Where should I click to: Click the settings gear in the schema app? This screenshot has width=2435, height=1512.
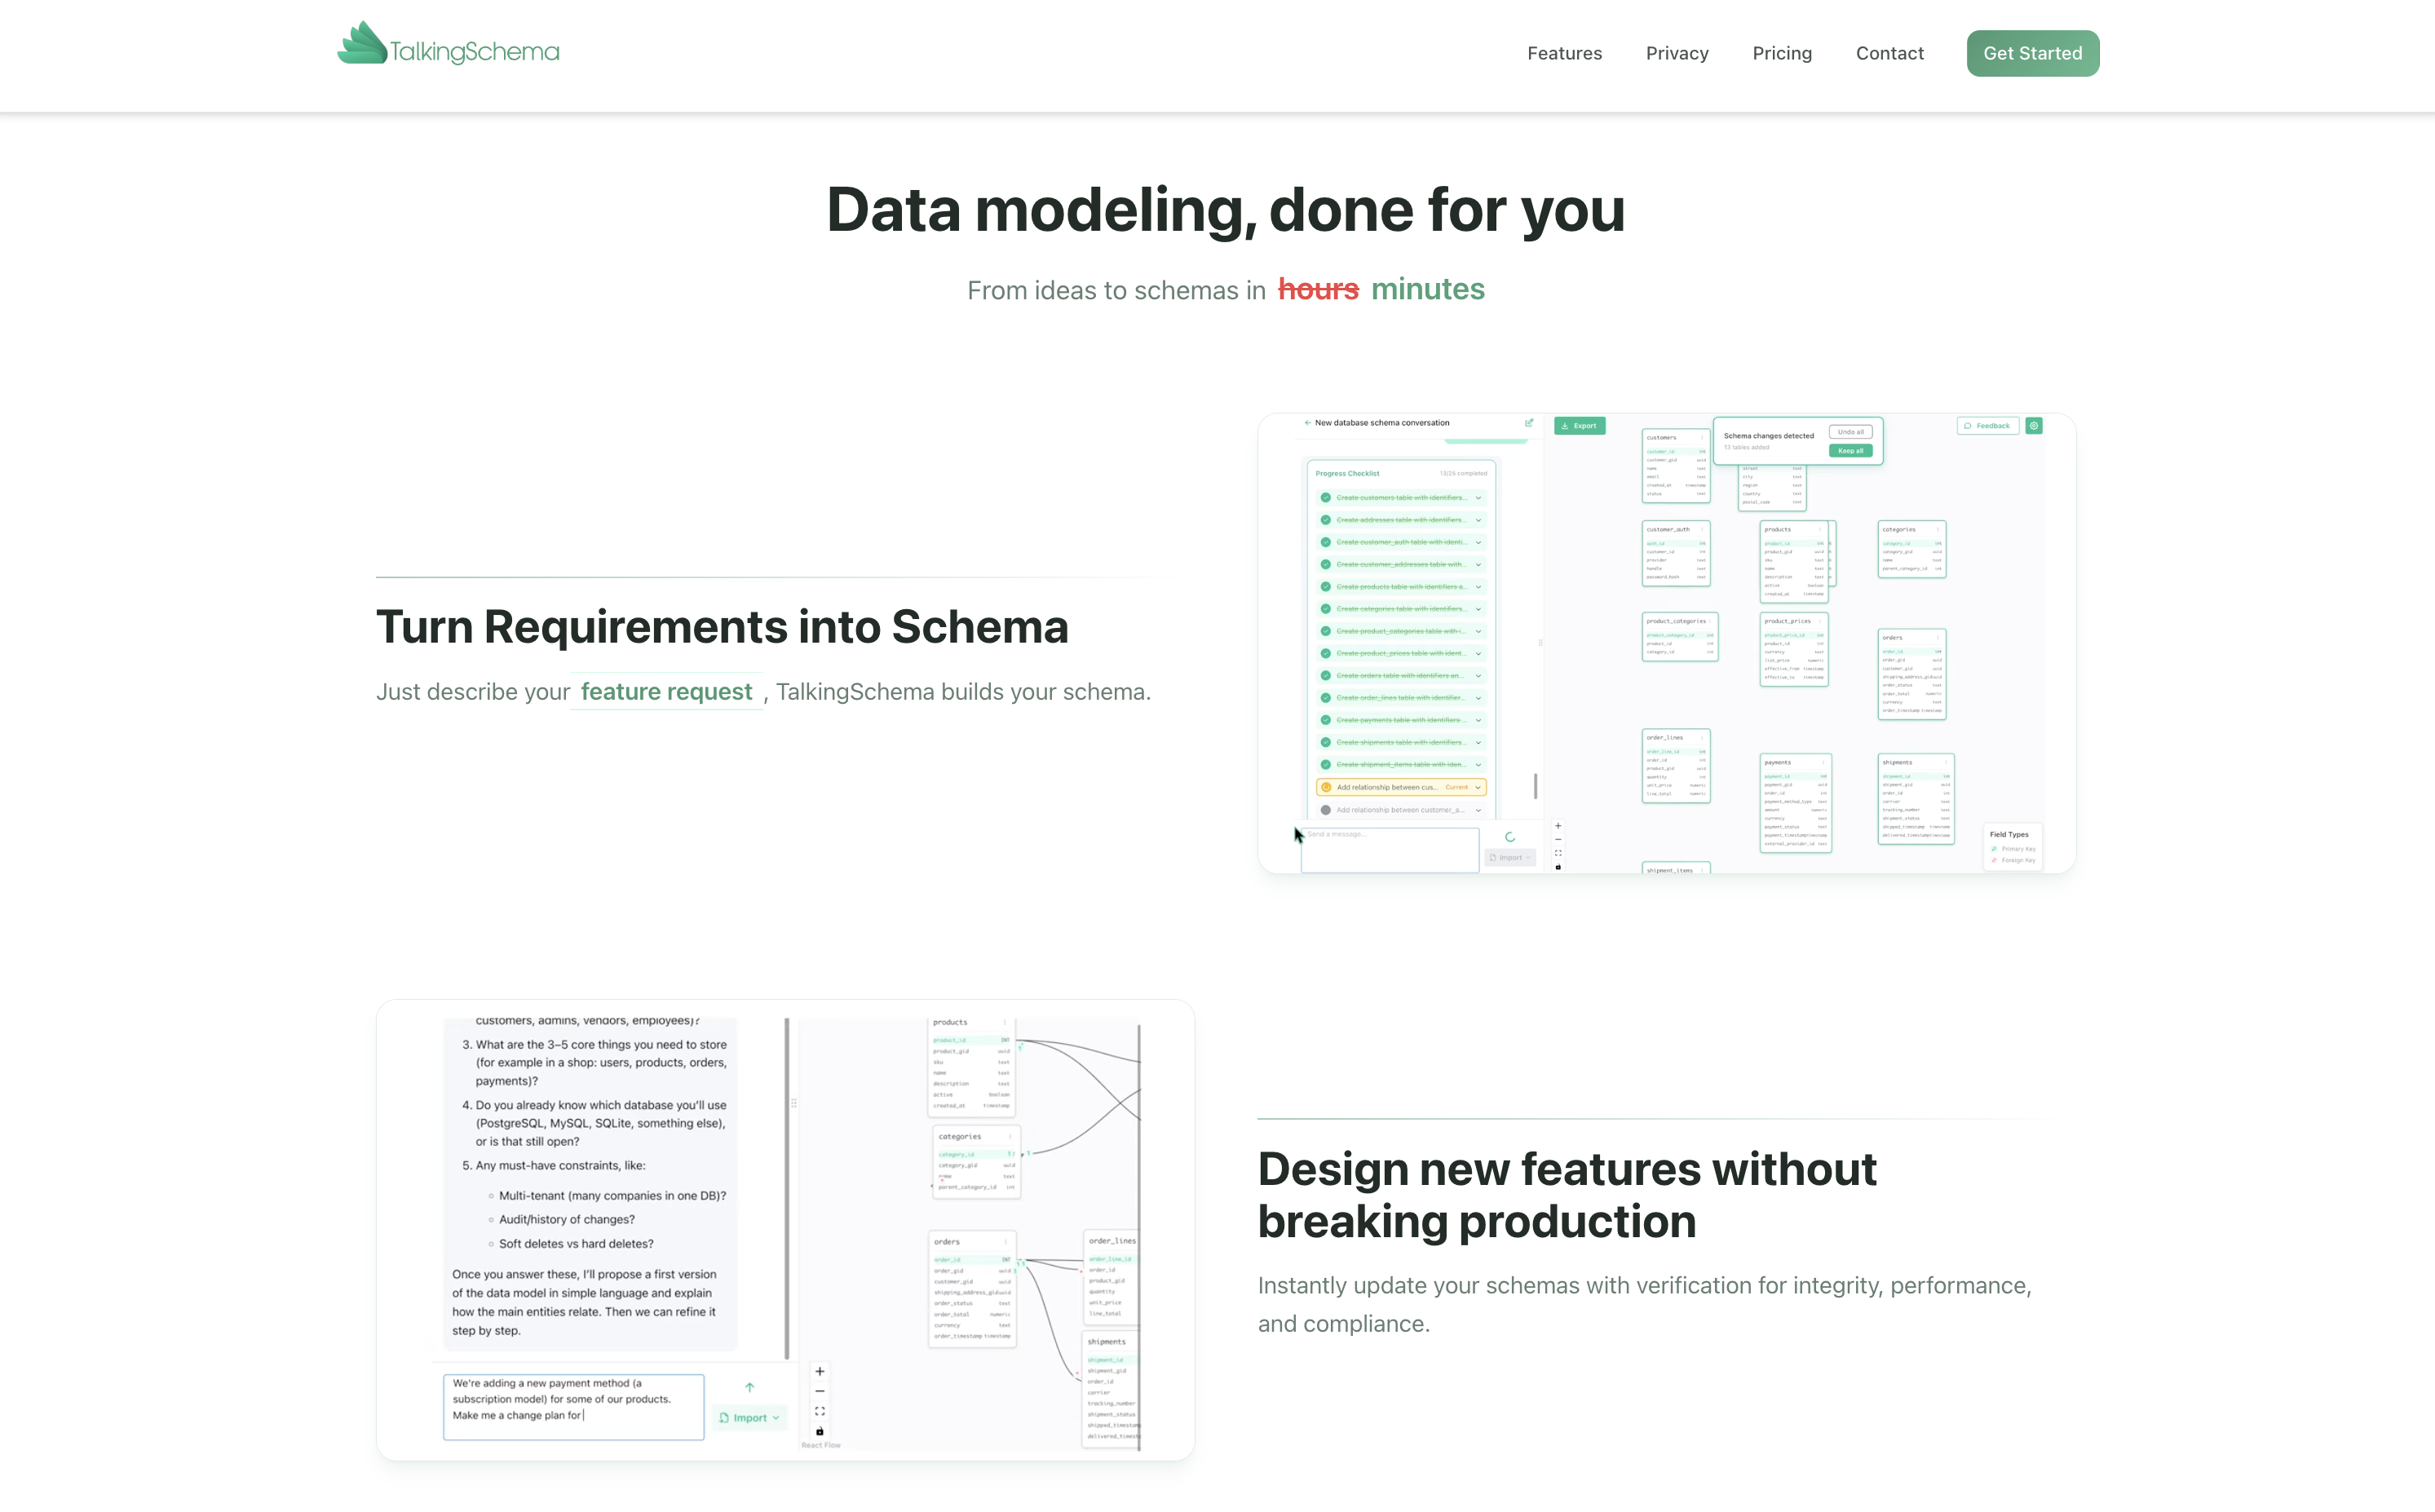coord(2034,426)
